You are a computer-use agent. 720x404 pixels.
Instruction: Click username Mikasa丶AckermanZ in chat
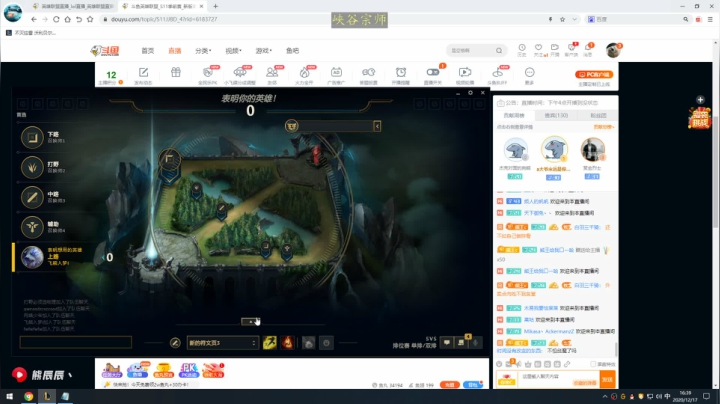549,331
